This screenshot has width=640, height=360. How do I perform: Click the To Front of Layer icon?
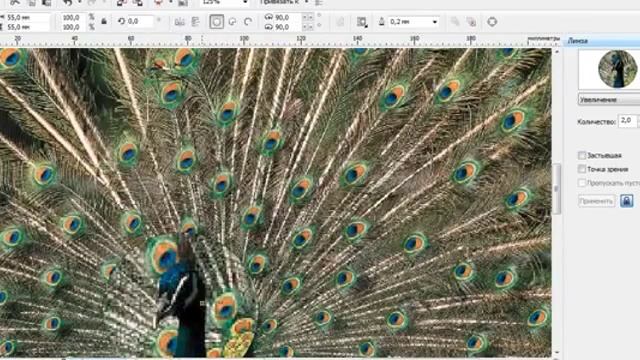(455, 22)
